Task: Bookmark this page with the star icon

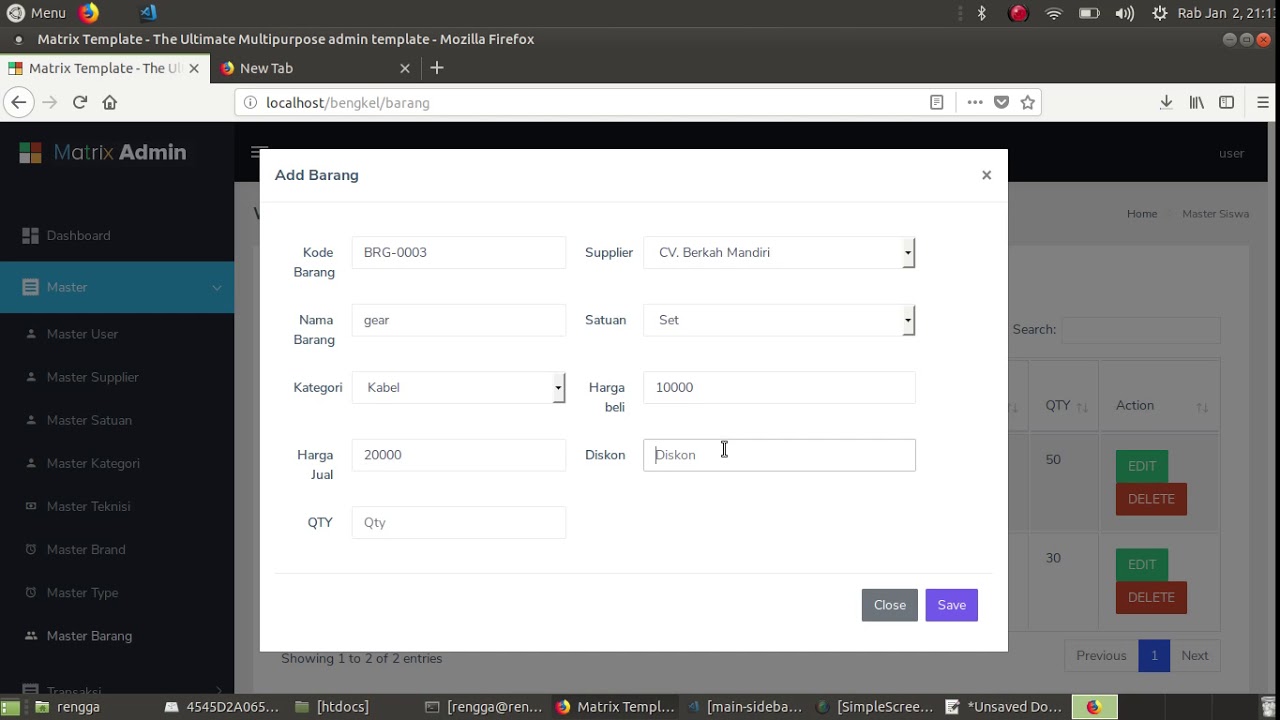Action: point(1027,102)
